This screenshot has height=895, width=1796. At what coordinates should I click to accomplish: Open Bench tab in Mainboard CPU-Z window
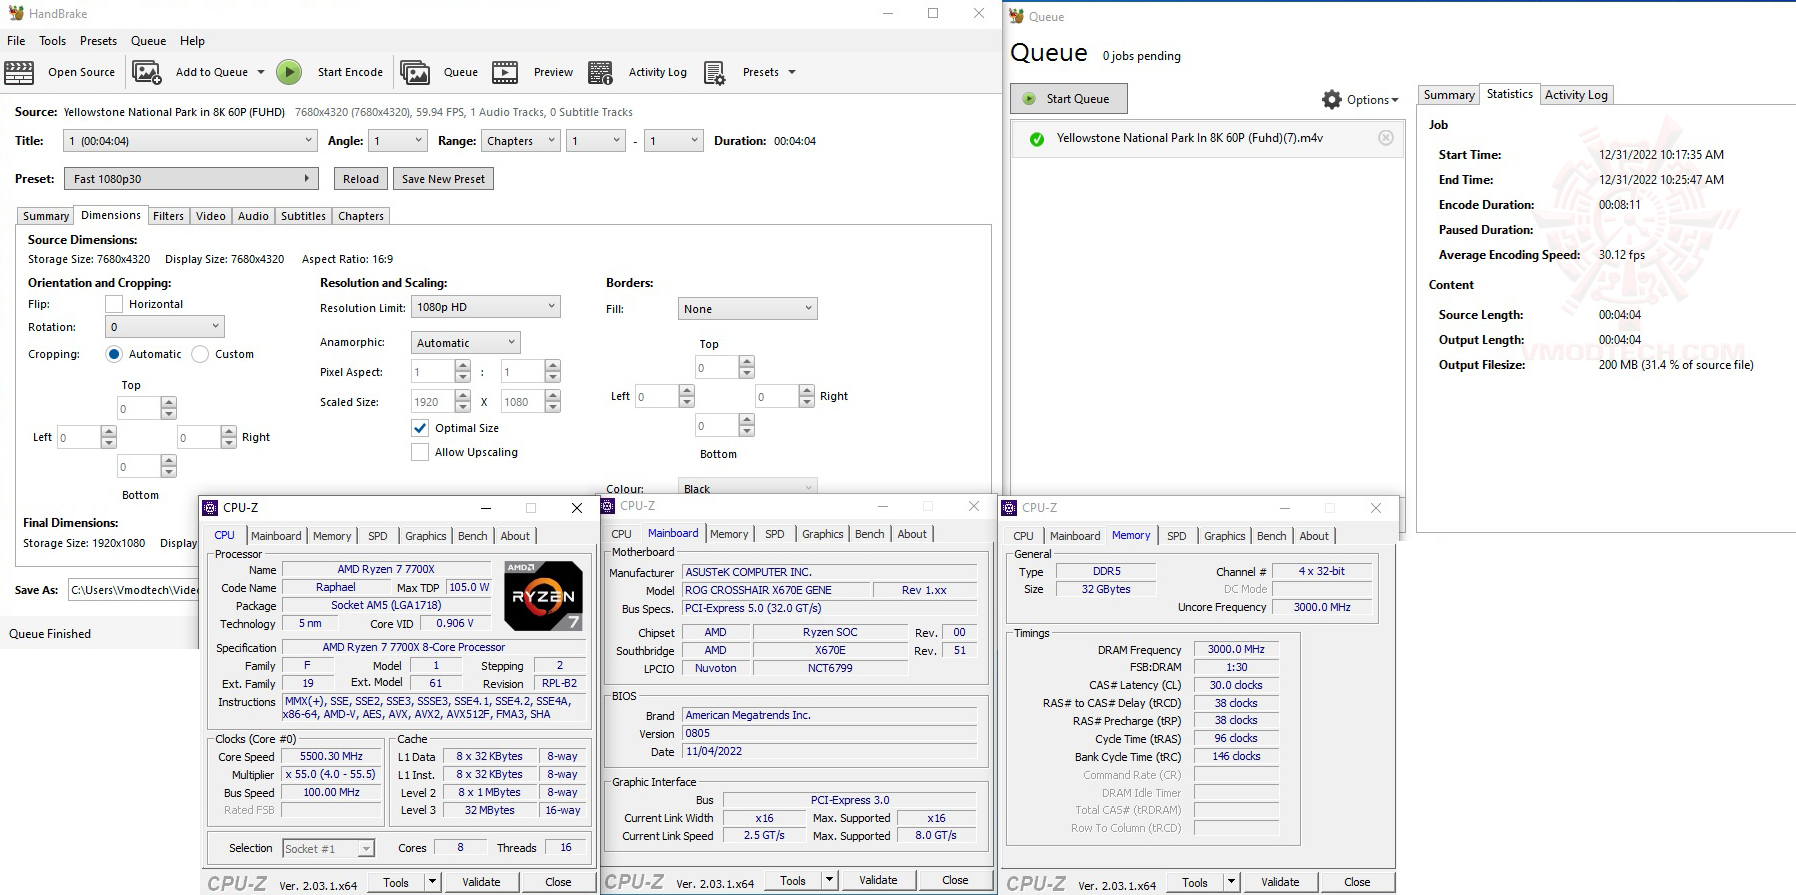pos(869,534)
